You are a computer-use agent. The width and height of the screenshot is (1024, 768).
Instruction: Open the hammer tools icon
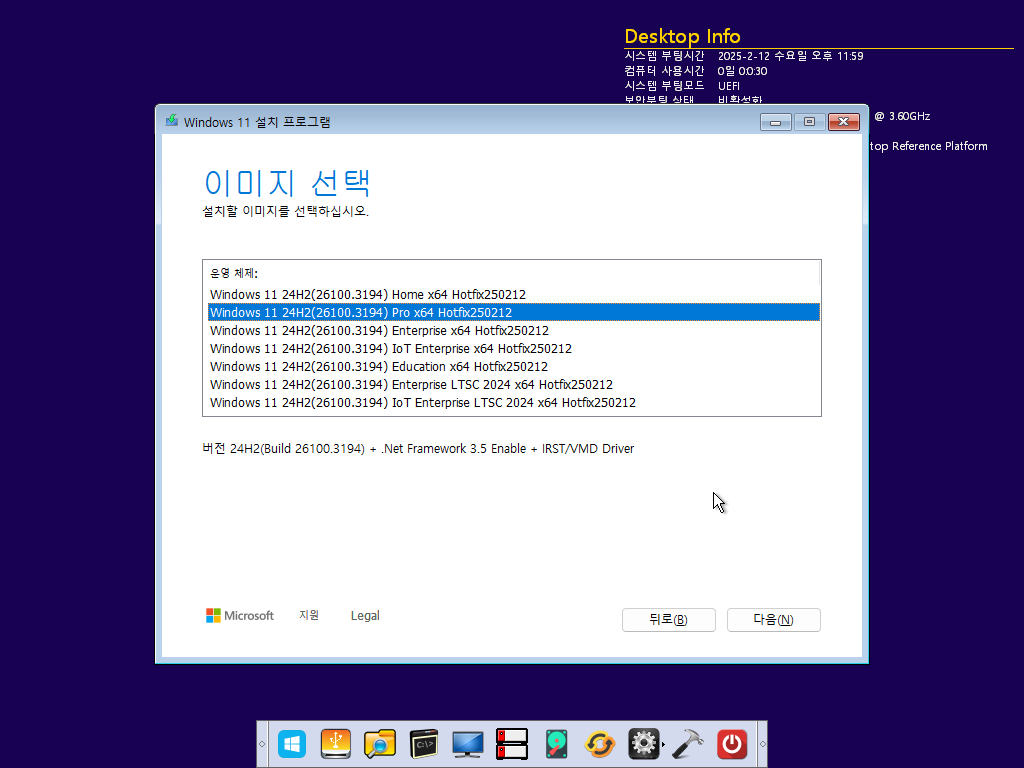pos(688,744)
